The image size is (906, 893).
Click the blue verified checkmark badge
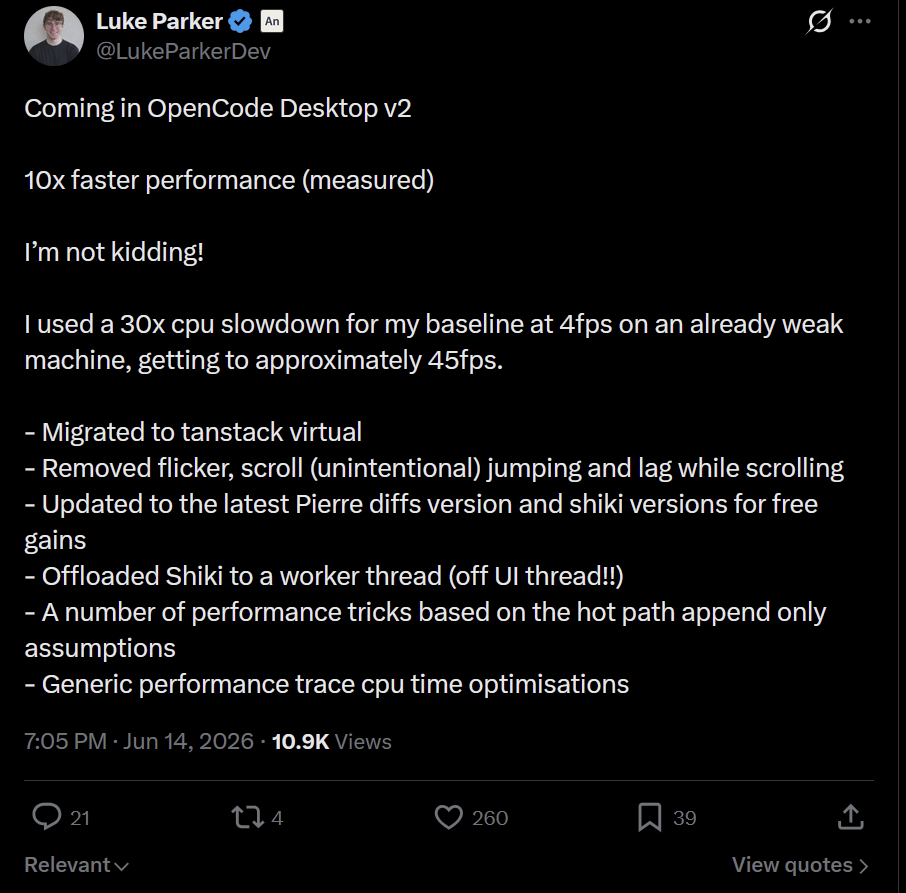coord(240,22)
